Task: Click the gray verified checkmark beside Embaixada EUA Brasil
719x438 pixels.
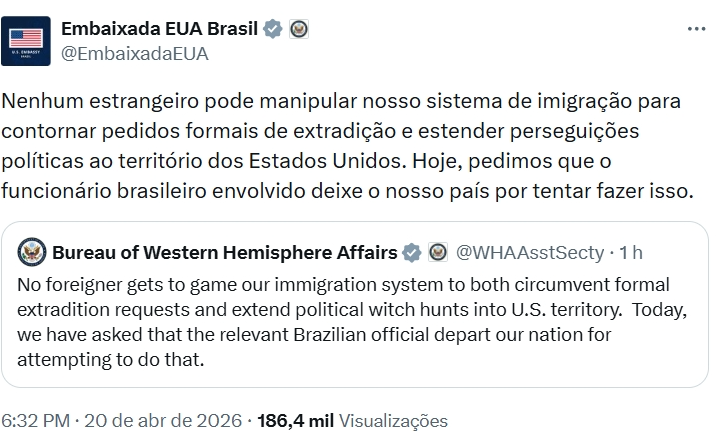Action: 272,30
